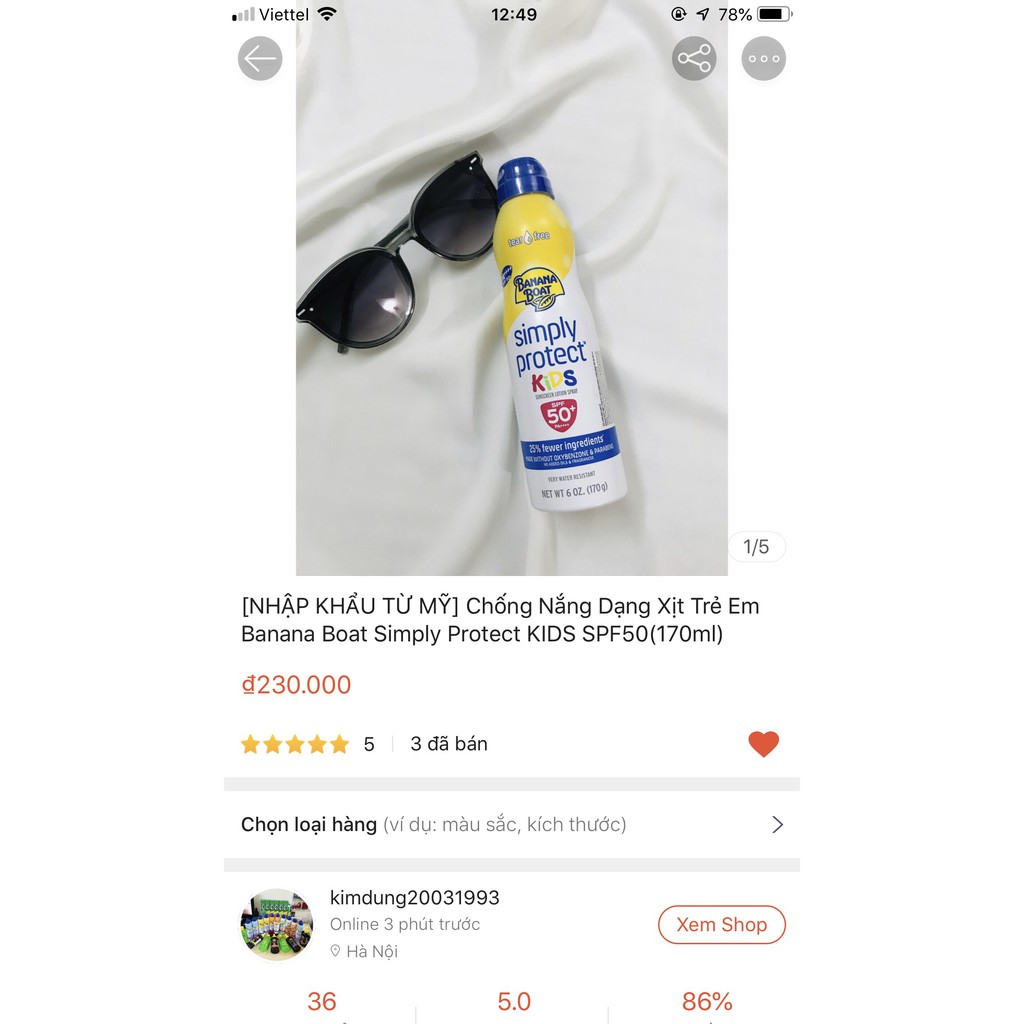1024x1024 pixels.
Task: Expand product variations with the chevron arrow
Action: (x=777, y=824)
